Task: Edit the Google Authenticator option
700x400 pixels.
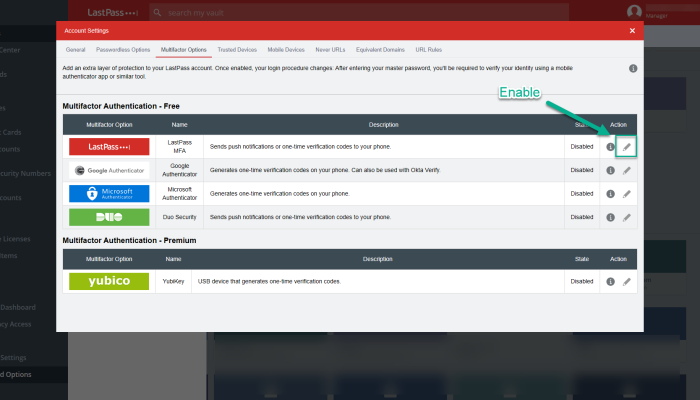Action: (x=627, y=171)
